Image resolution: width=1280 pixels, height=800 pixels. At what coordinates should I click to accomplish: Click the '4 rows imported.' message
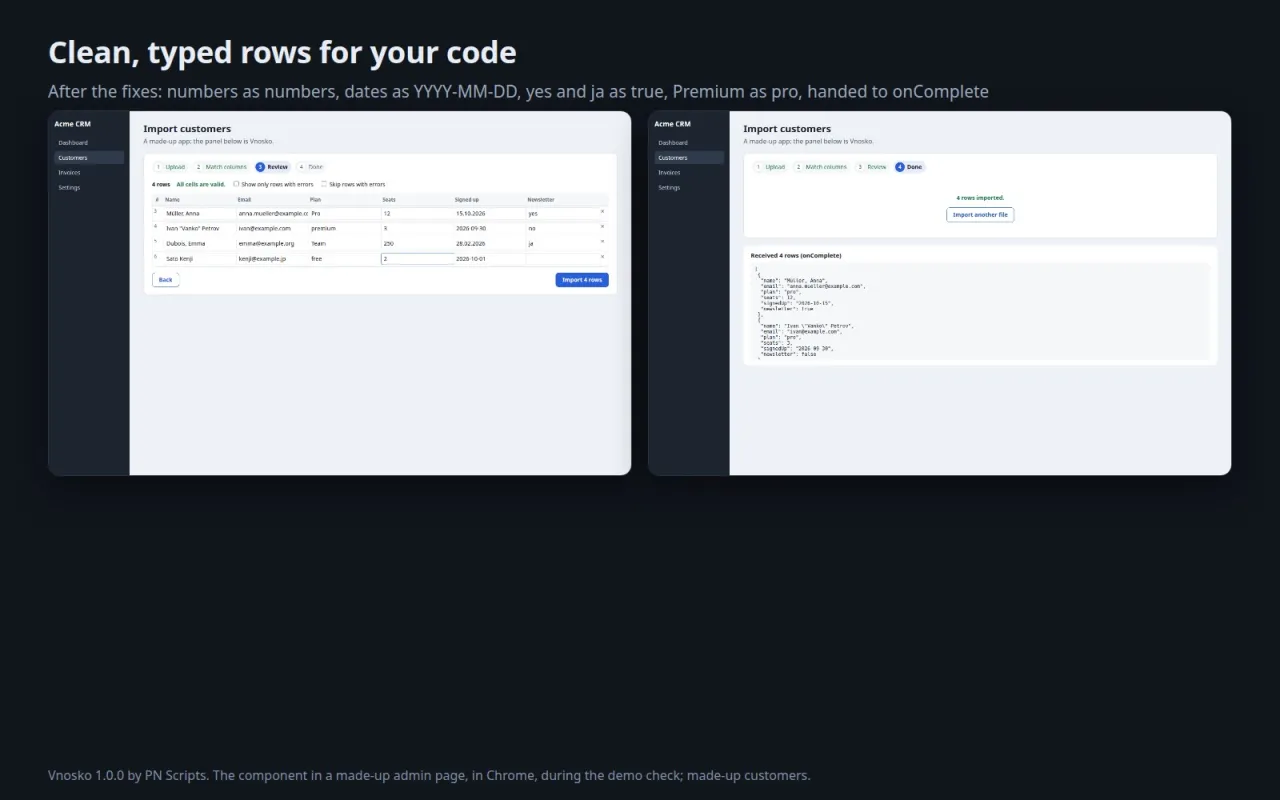click(x=980, y=198)
